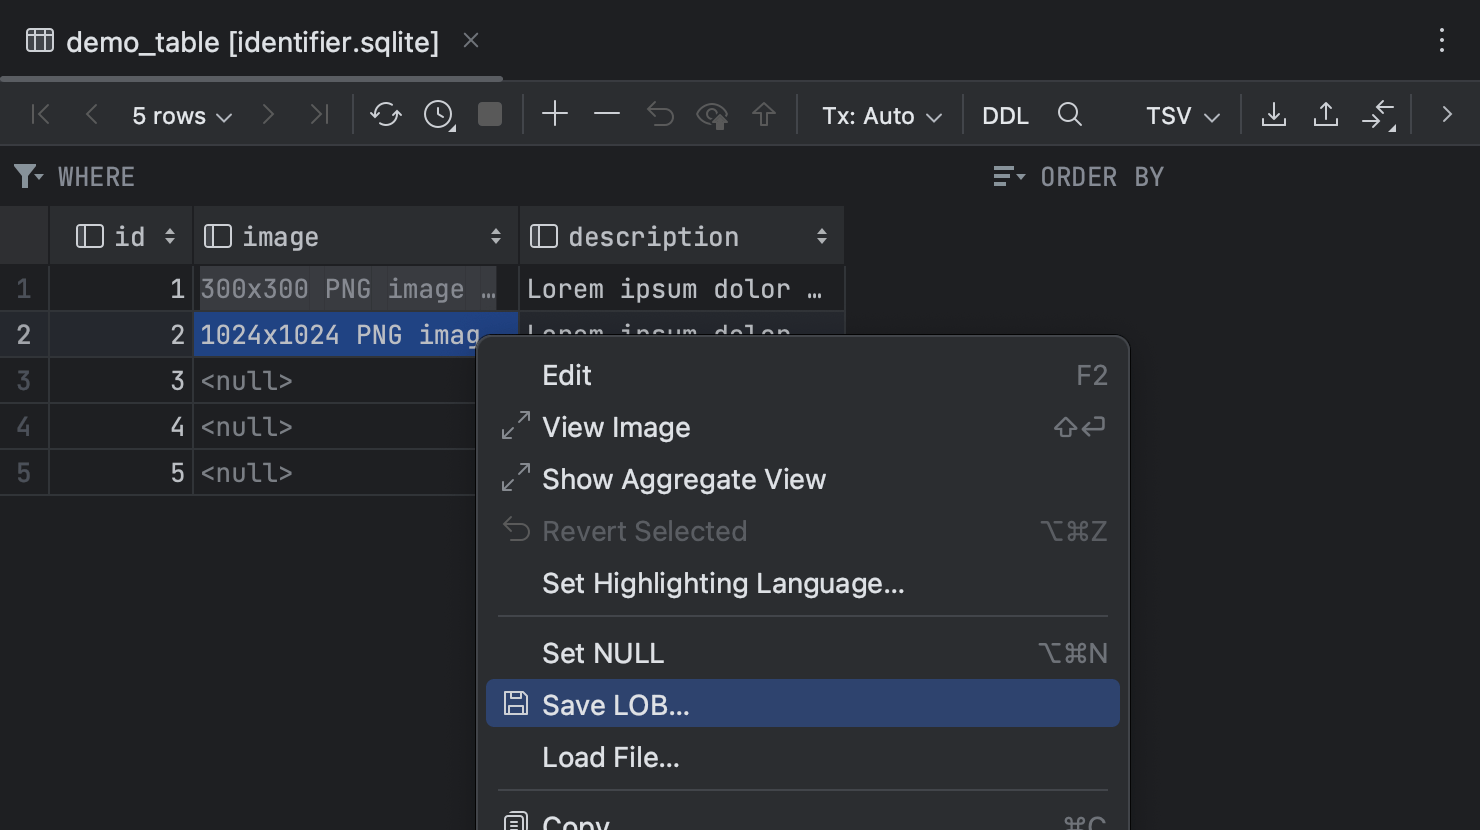Click the Revert Changes undo icon
The image size is (1480, 830).
click(x=659, y=114)
